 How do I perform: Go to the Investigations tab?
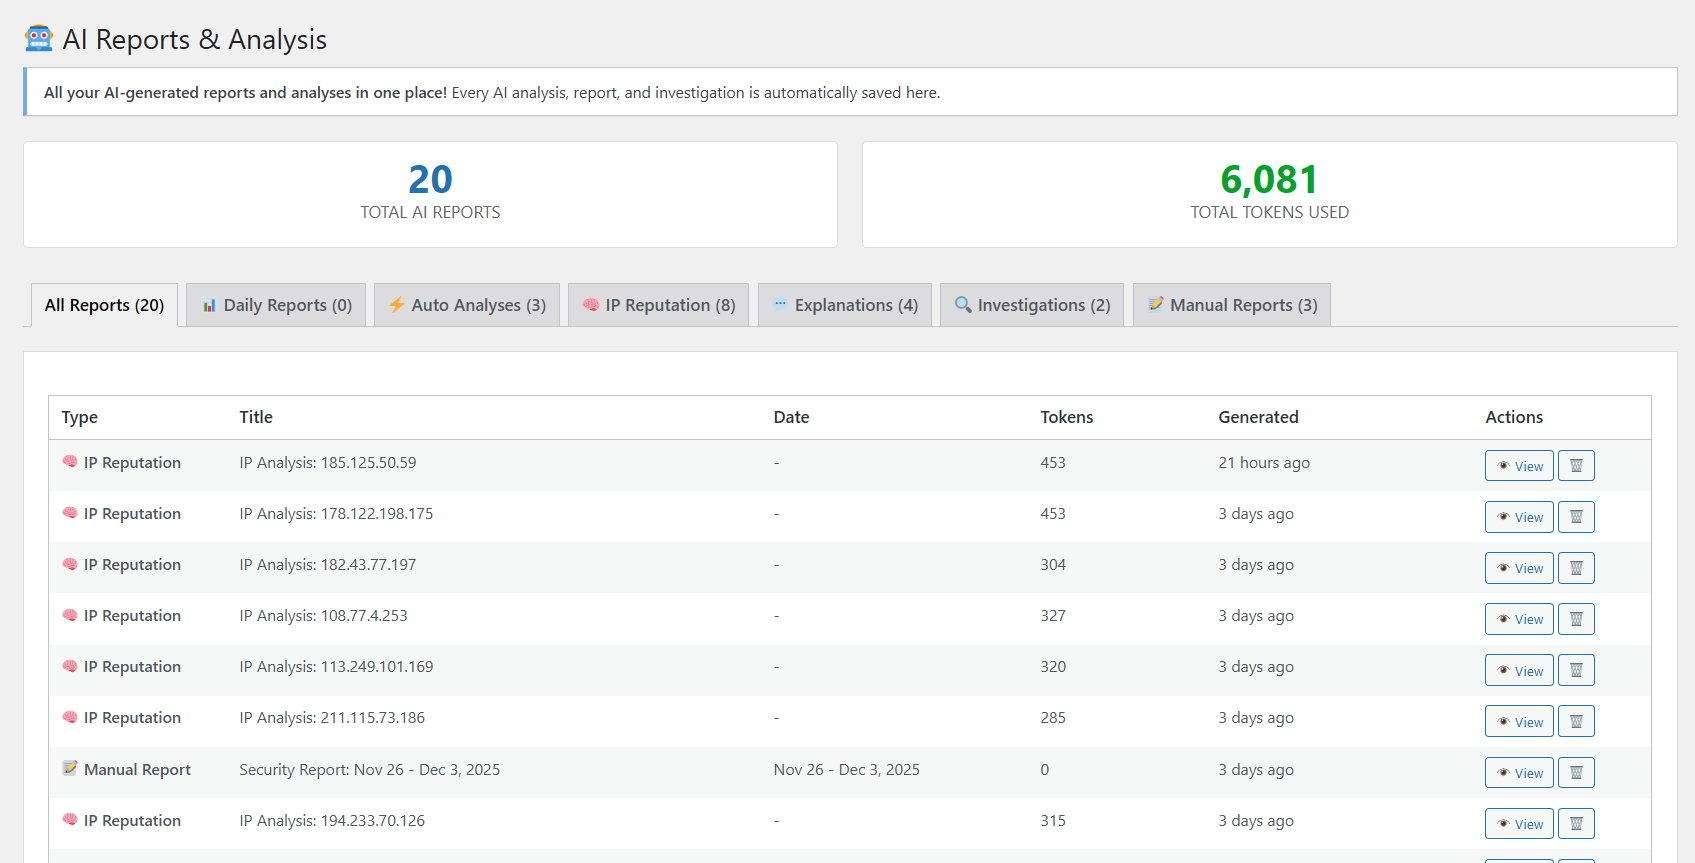pos(1032,305)
